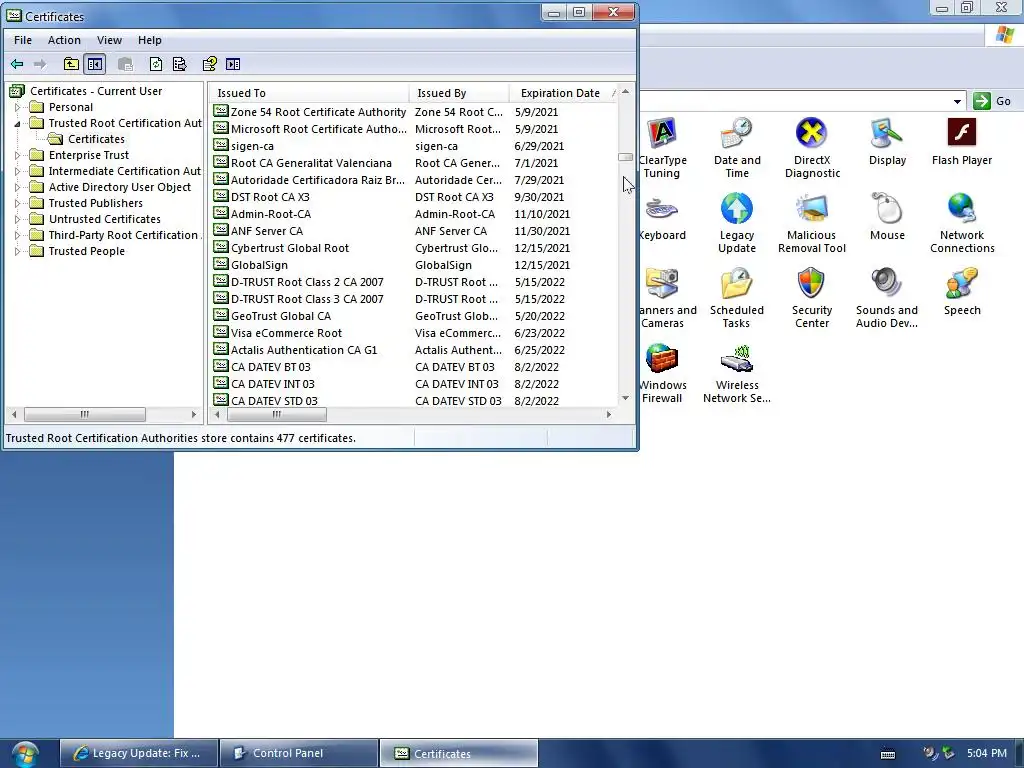Select Cybertrust Global Root certificate row
This screenshot has height=768, width=1024.
(413, 248)
